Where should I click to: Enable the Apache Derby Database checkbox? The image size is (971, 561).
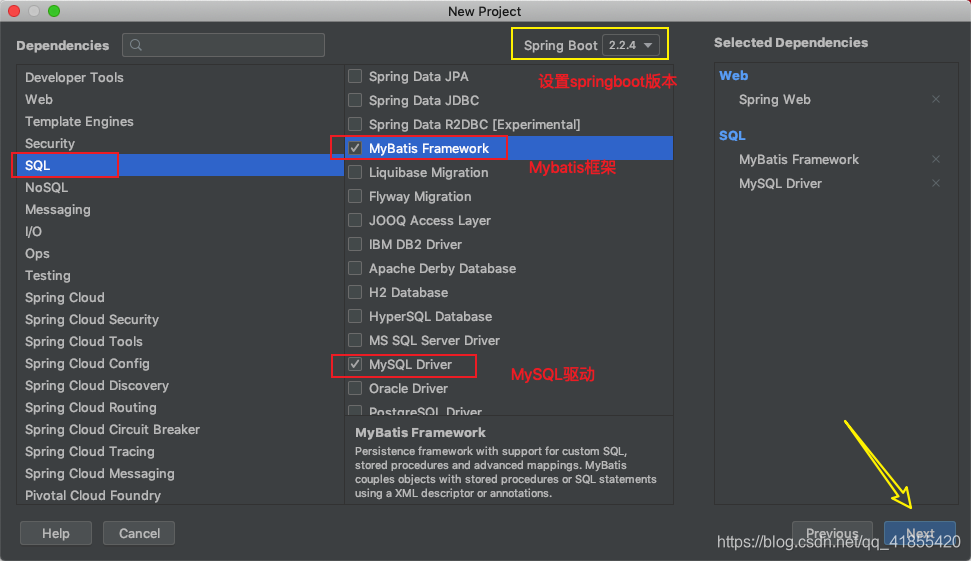(x=355, y=268)
